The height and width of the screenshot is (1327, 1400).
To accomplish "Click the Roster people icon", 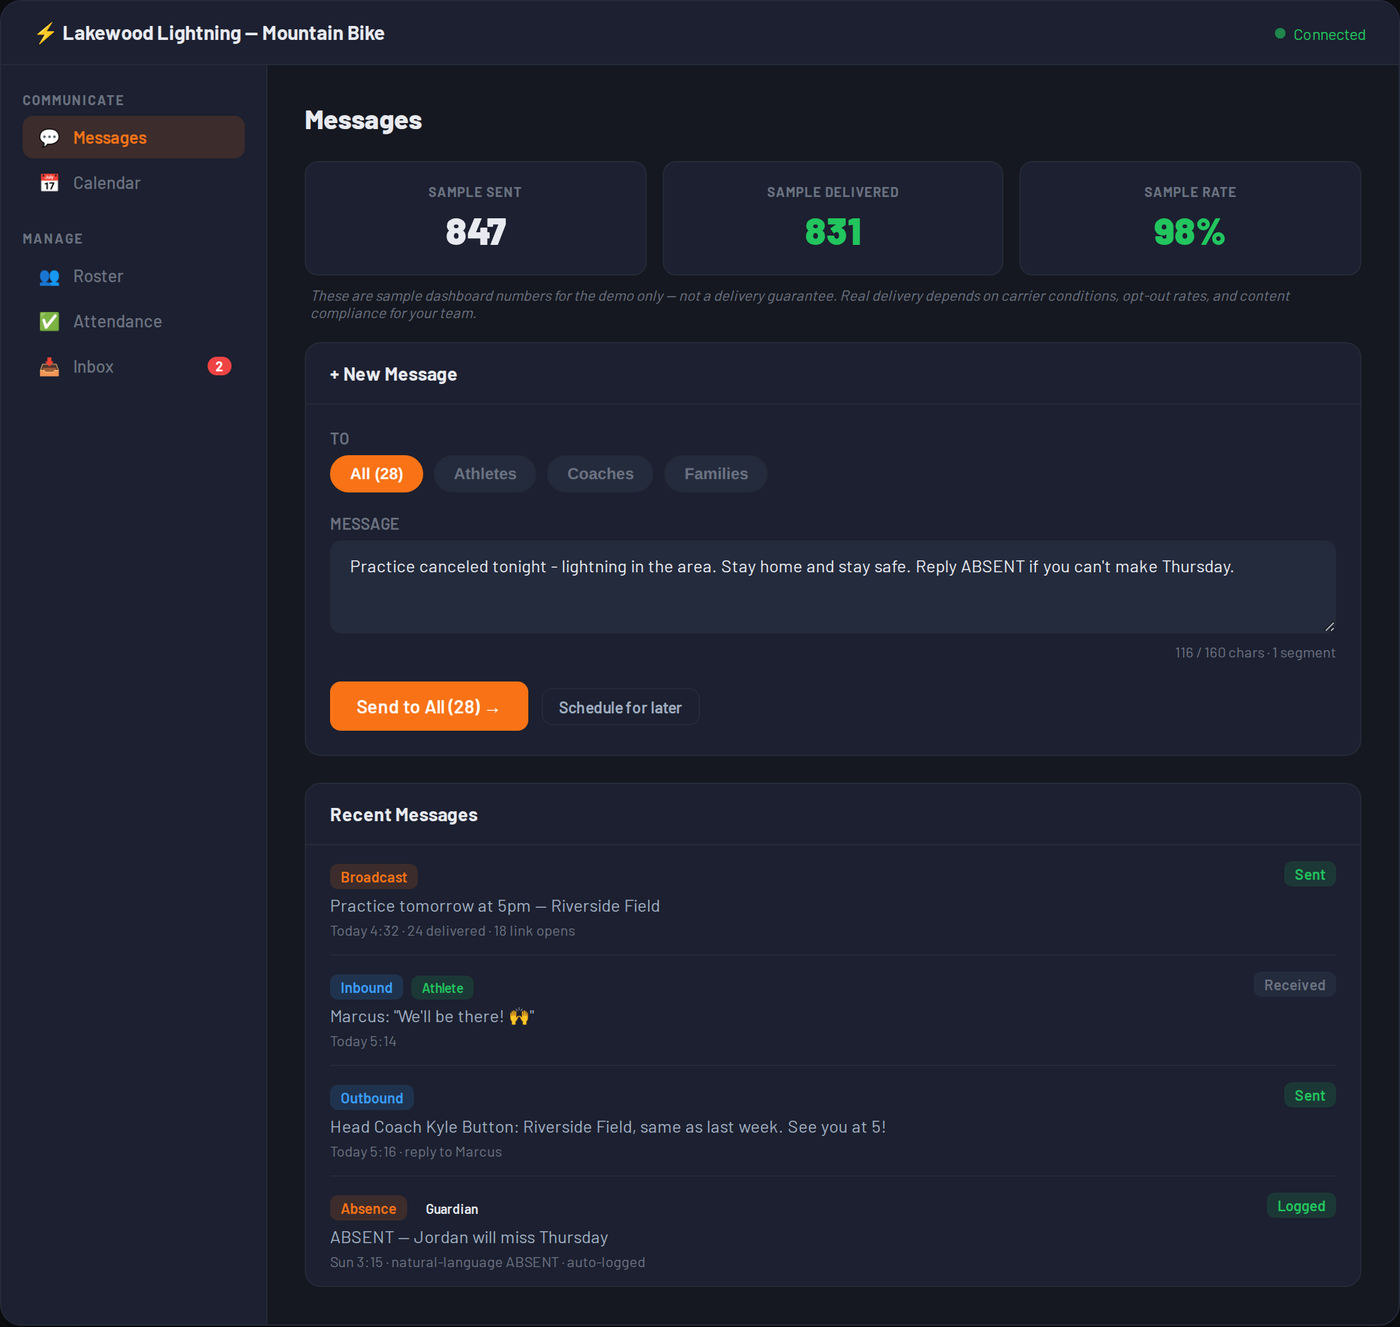I will pyautogui.click(x=49, y=277).
